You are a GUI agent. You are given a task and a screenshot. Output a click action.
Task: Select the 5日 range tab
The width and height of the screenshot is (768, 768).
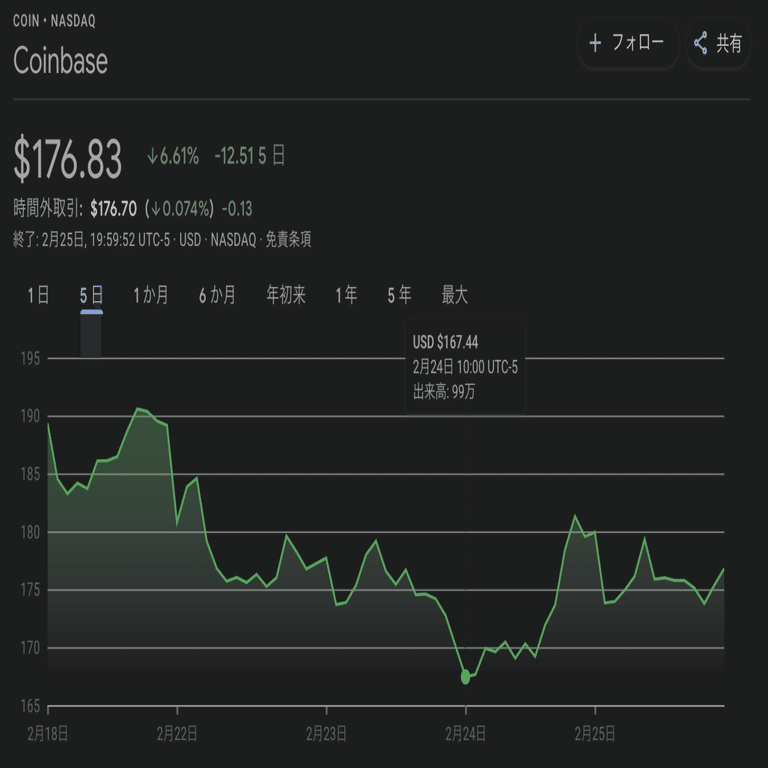92,295
